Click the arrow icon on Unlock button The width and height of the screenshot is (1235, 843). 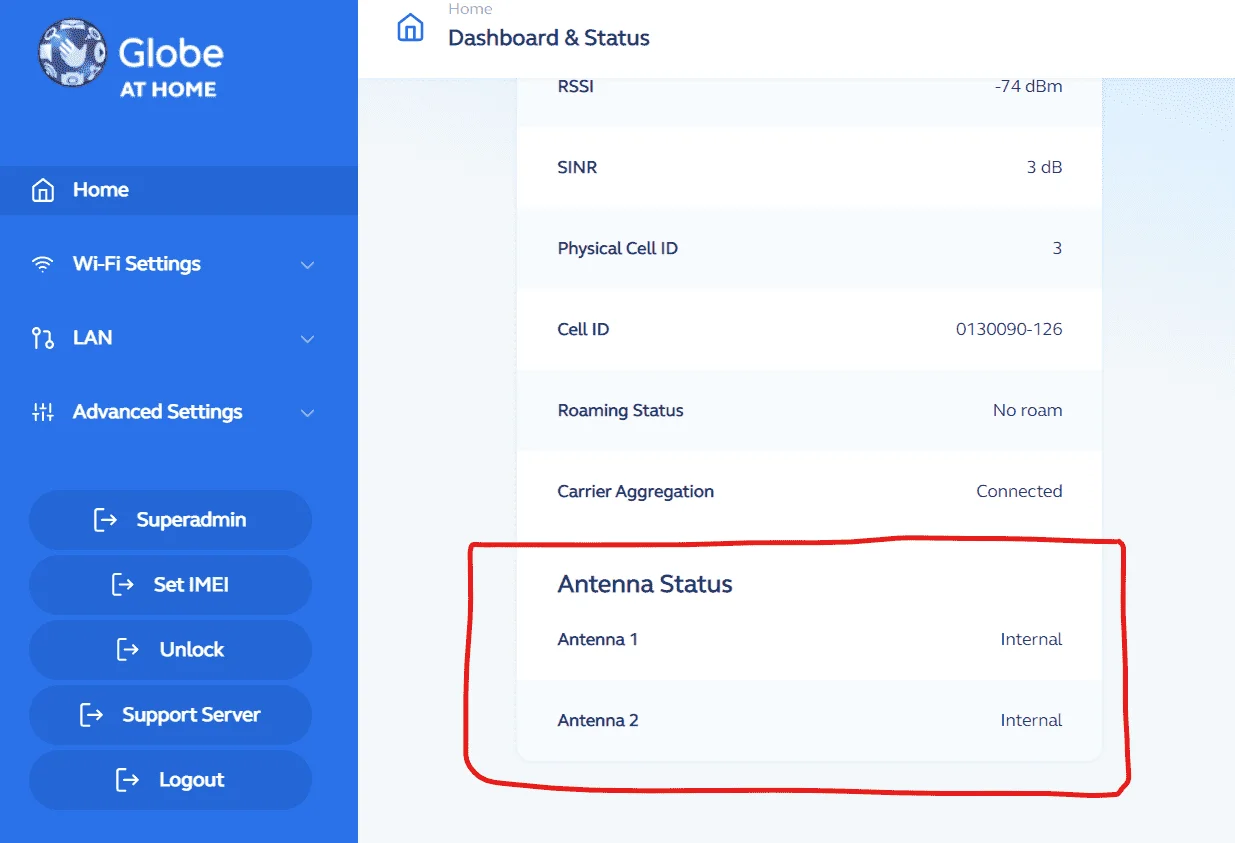tap(129, 650)
